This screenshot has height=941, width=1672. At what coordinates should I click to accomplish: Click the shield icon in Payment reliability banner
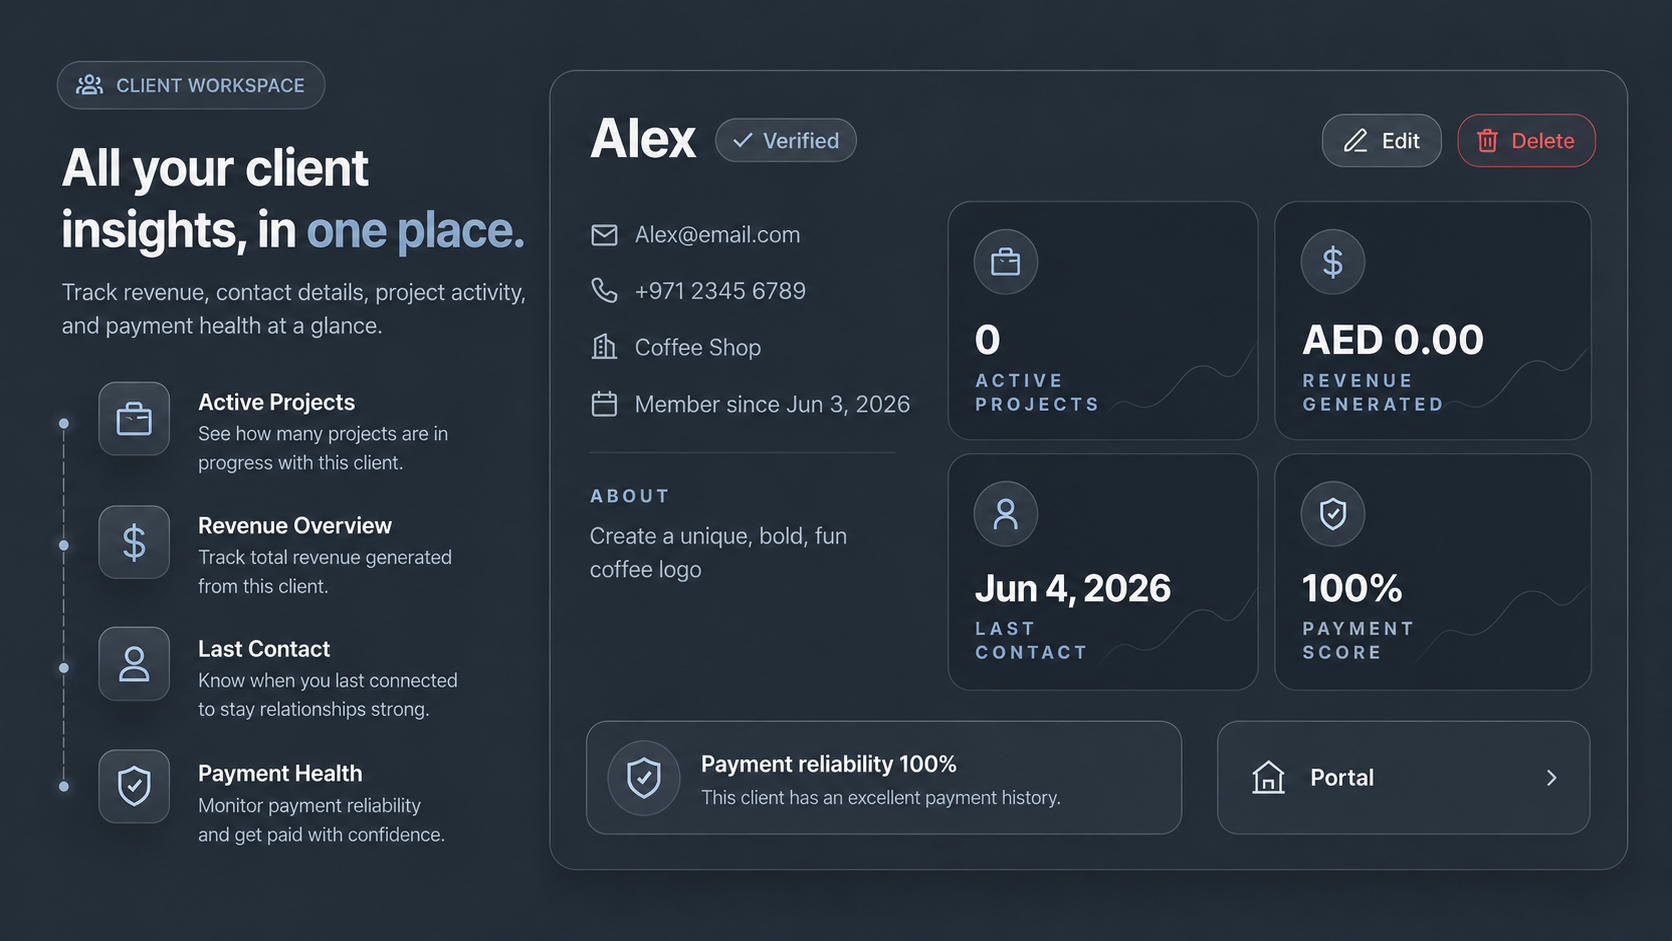tap(644, 778)
